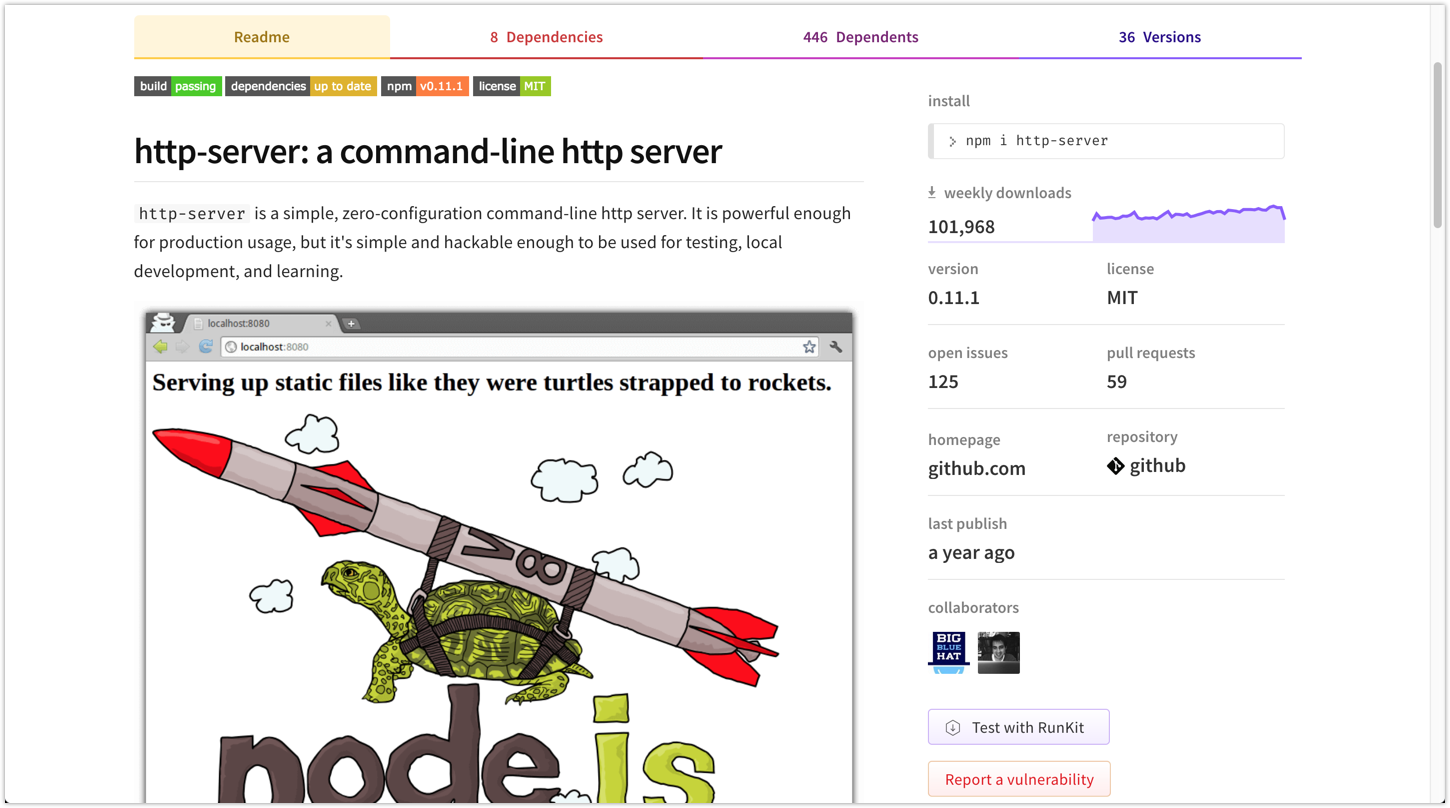Image resolution: width=1450 pixels, height=808 pixels.
Task: Select the pull requests count 59
Action: [1117, 381]
